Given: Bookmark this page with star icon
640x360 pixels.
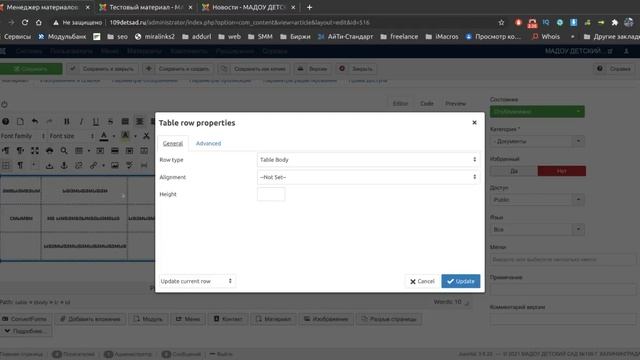Looking at the screenshot, I should (501, 22).
